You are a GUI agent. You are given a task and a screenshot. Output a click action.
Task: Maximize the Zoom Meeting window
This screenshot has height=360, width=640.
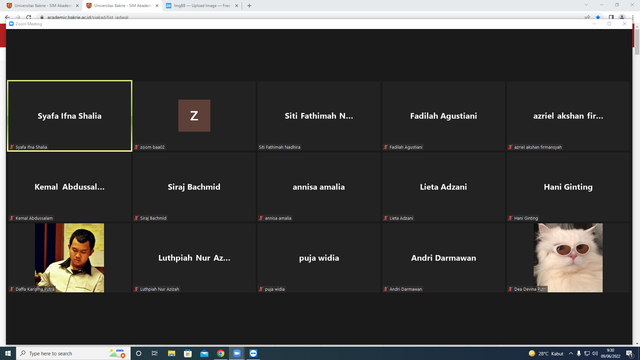pyautogui.click(x=609, y=24)
